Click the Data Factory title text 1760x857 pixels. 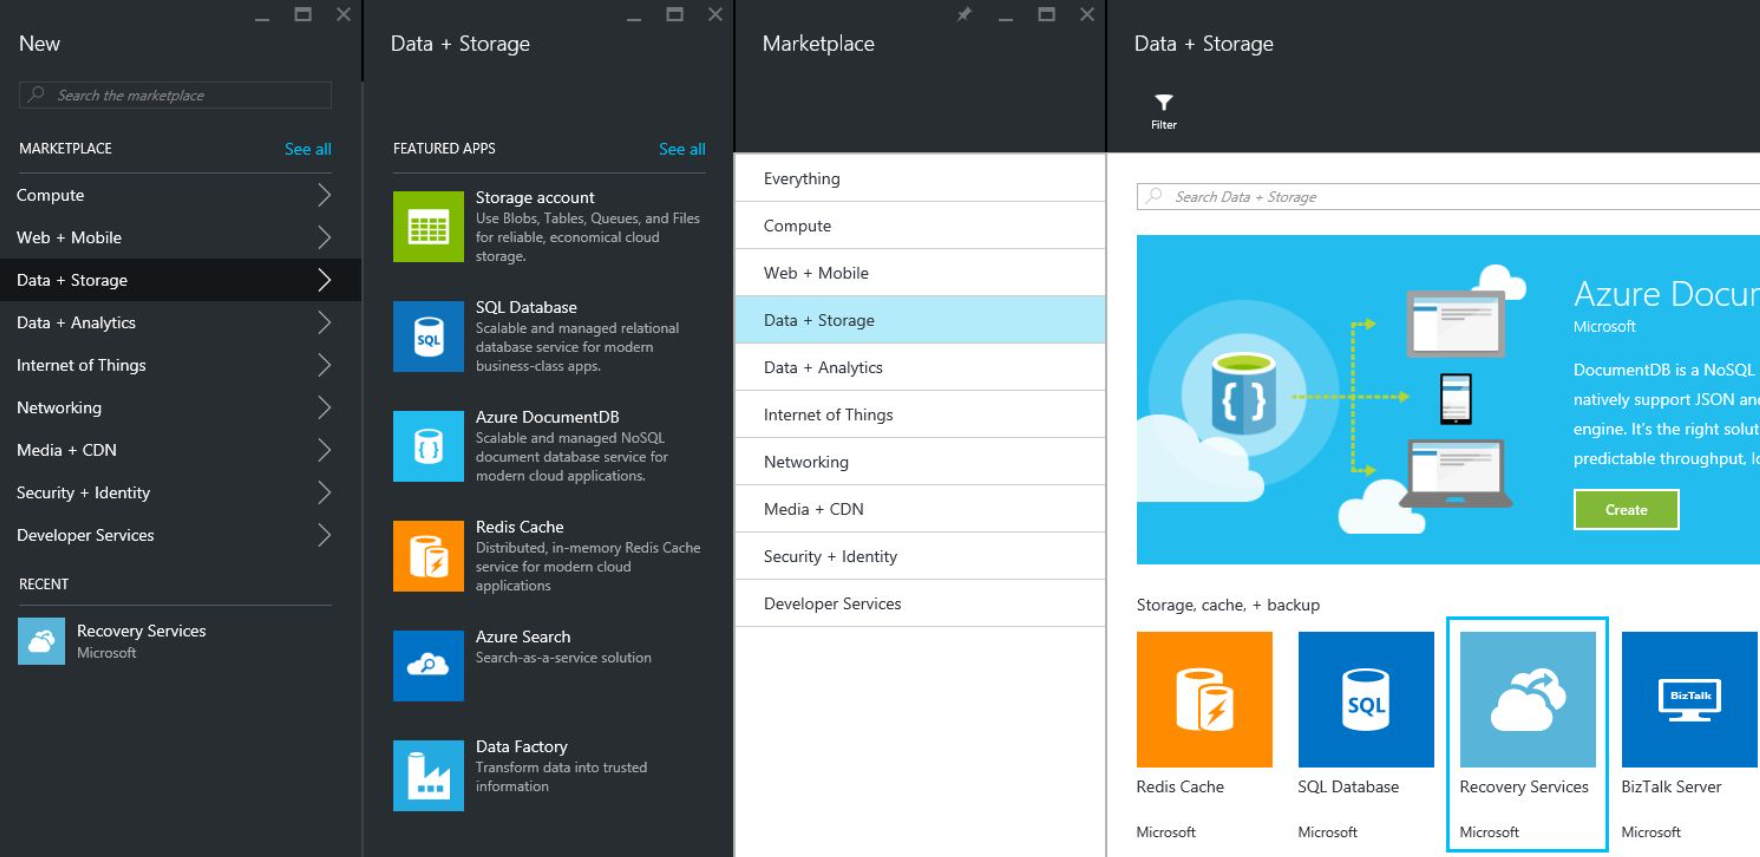[x=521, y=746]
